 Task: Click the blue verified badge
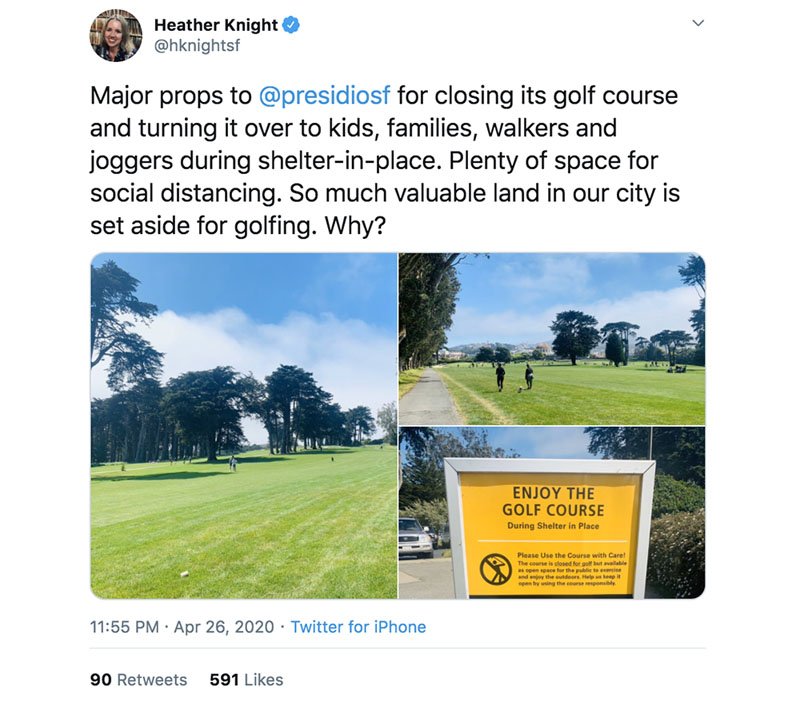(x=291, y=24)
